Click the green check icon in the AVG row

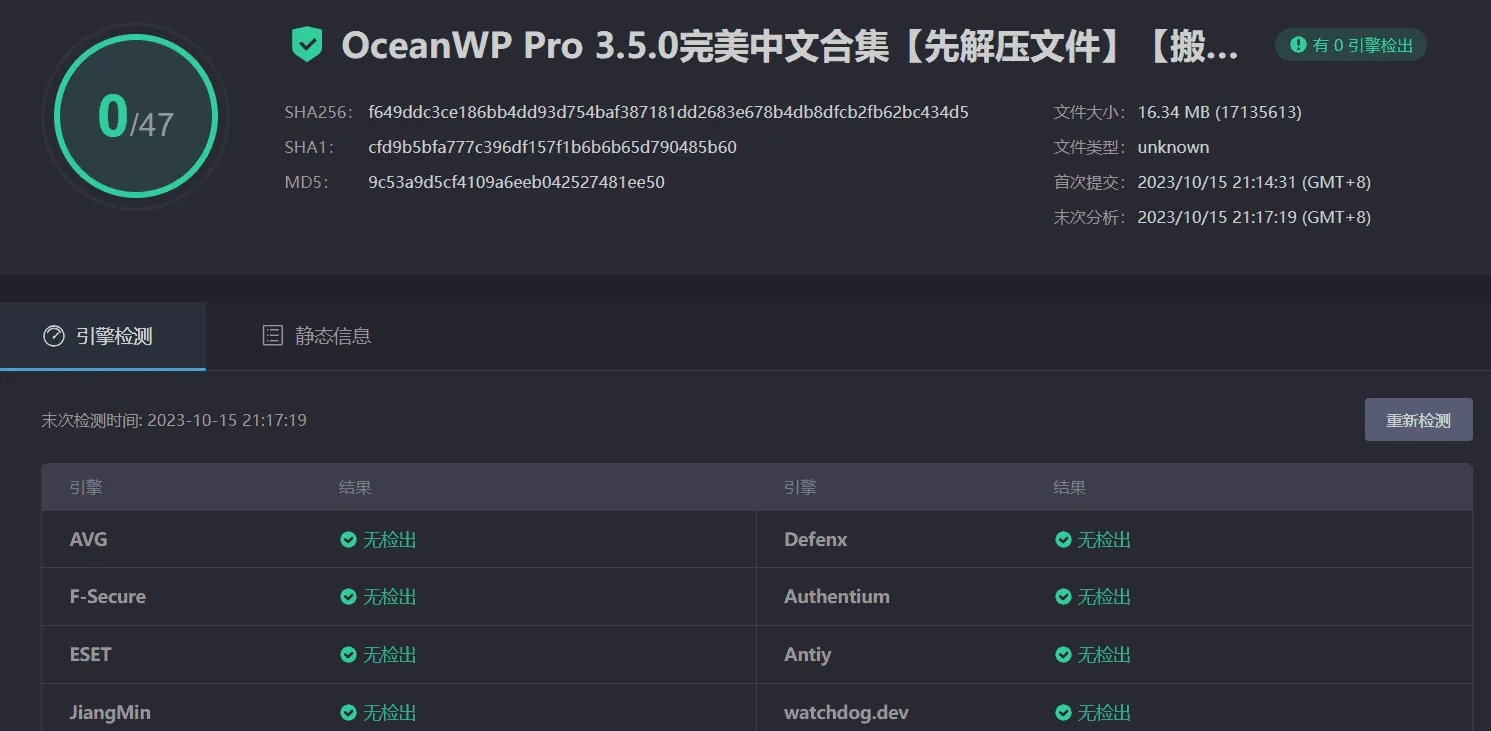[348, 540]
